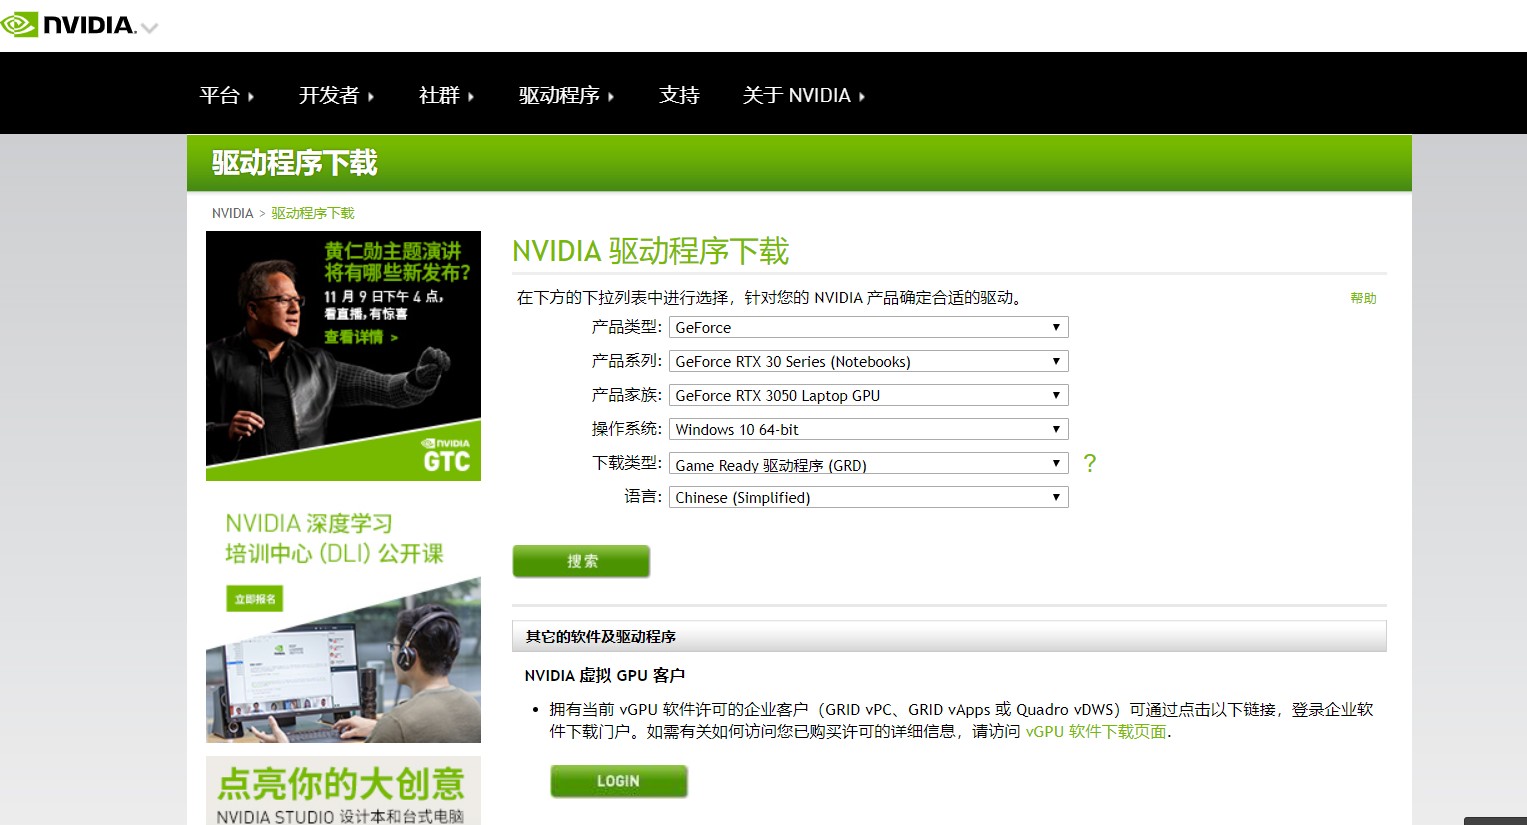The height and width of the screenshot is (825, 1527).
Task: Open the 点亮你的大创意 Studio banner
Action: click(x=343, y=790)
